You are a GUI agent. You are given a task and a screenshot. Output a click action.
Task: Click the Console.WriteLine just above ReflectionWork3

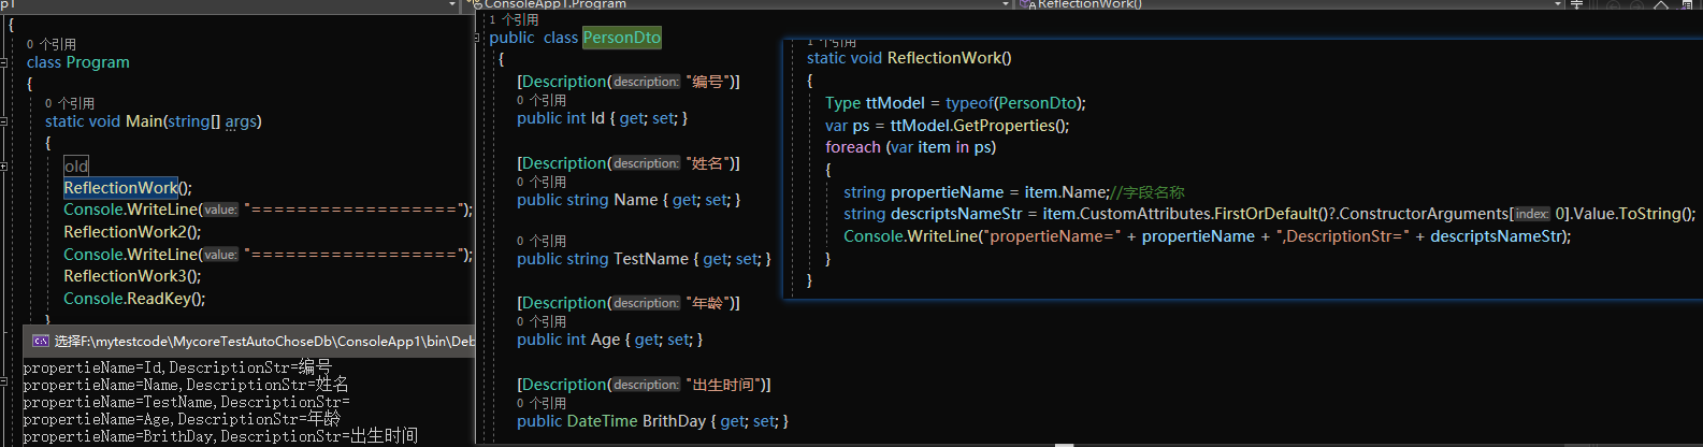[268, 254]
